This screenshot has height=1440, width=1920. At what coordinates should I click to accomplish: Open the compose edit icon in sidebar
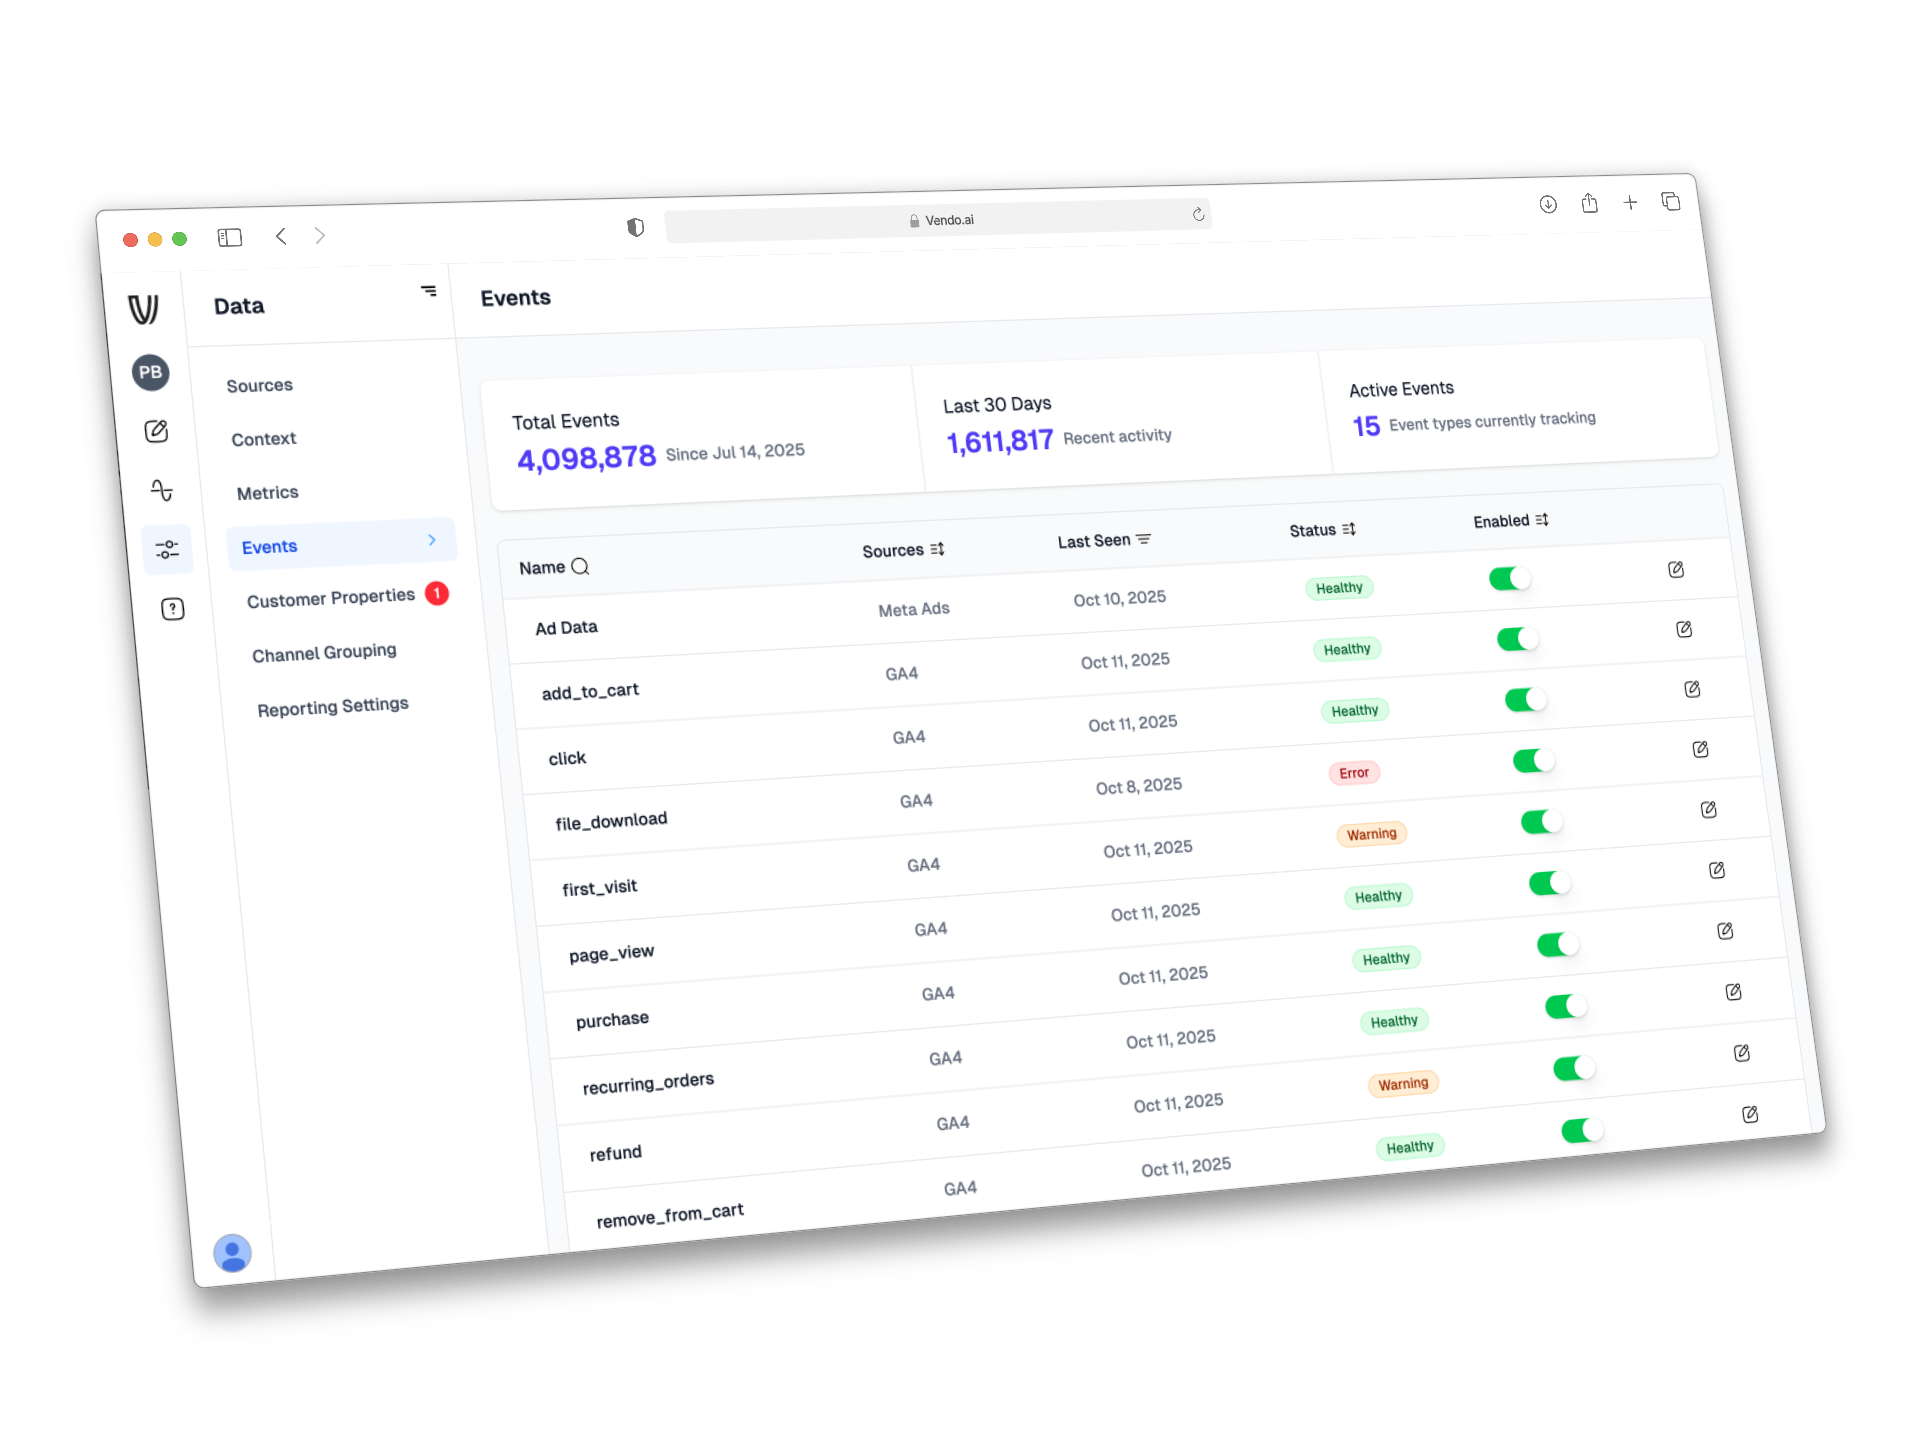click(x=156, y=431)
